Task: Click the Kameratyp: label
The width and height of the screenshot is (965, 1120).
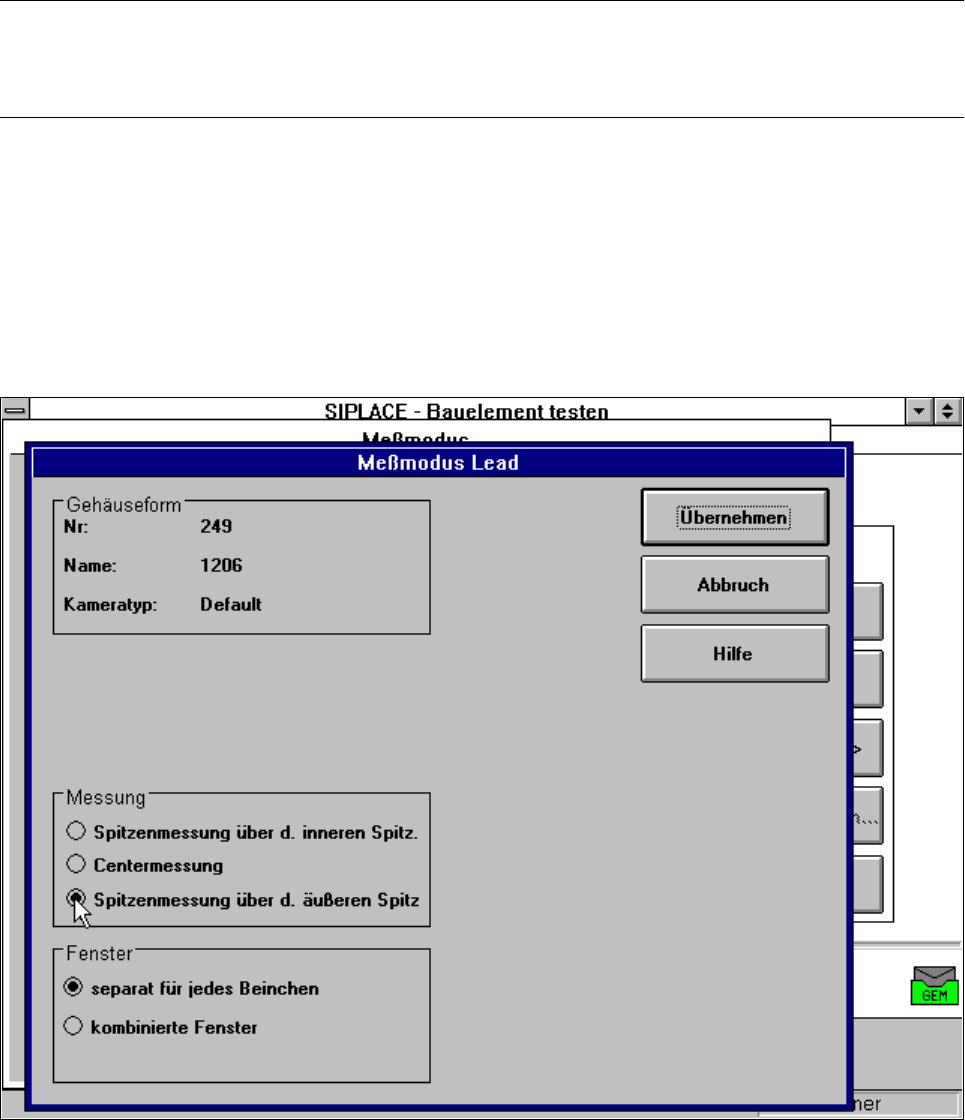Action: click(110, 604)
